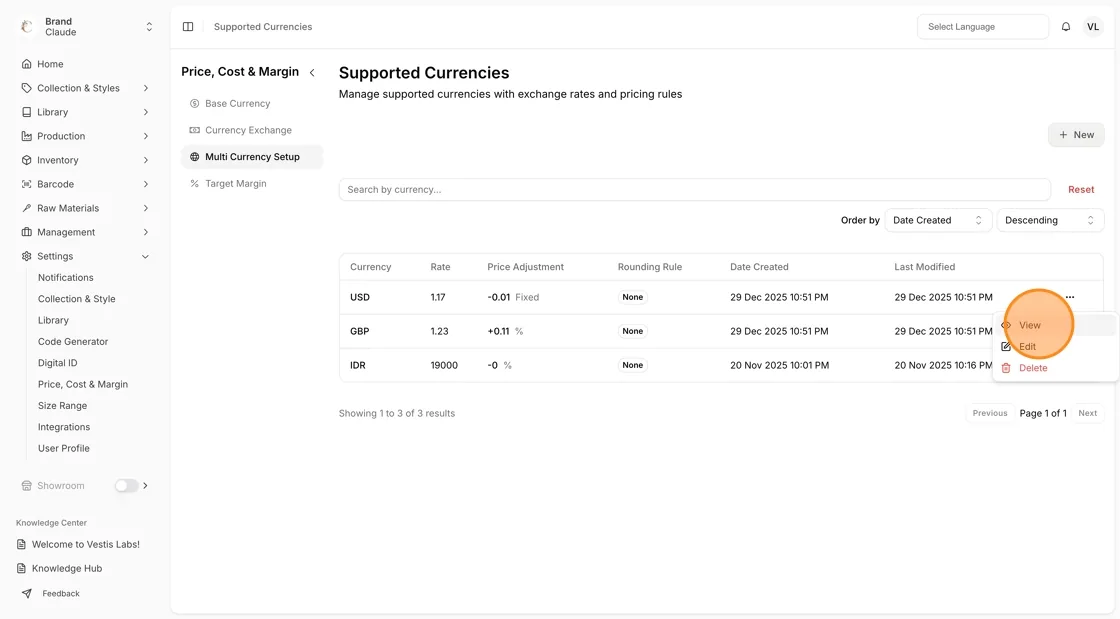
Task: Click the Previous page button
Action: point(989,413)
